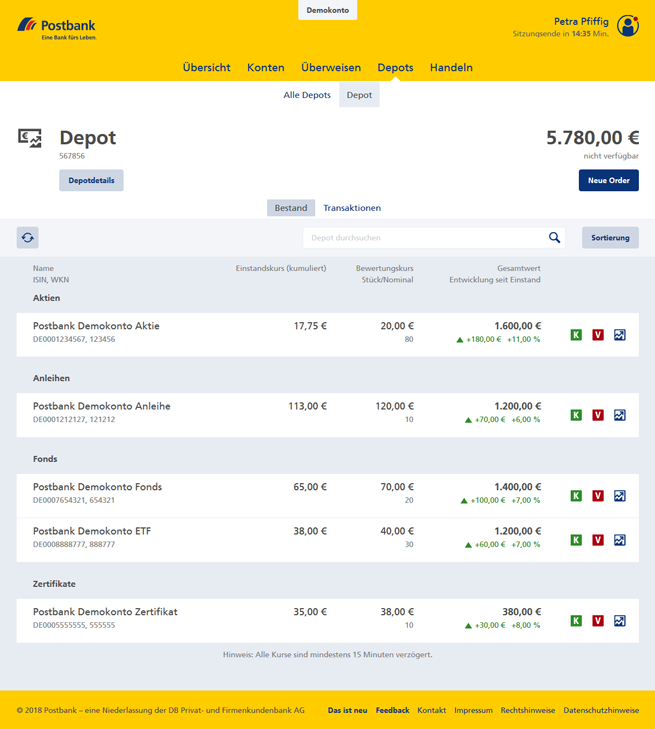
Task: Click the green K buy icon for Zertifikat
Action: coord(576,621)
